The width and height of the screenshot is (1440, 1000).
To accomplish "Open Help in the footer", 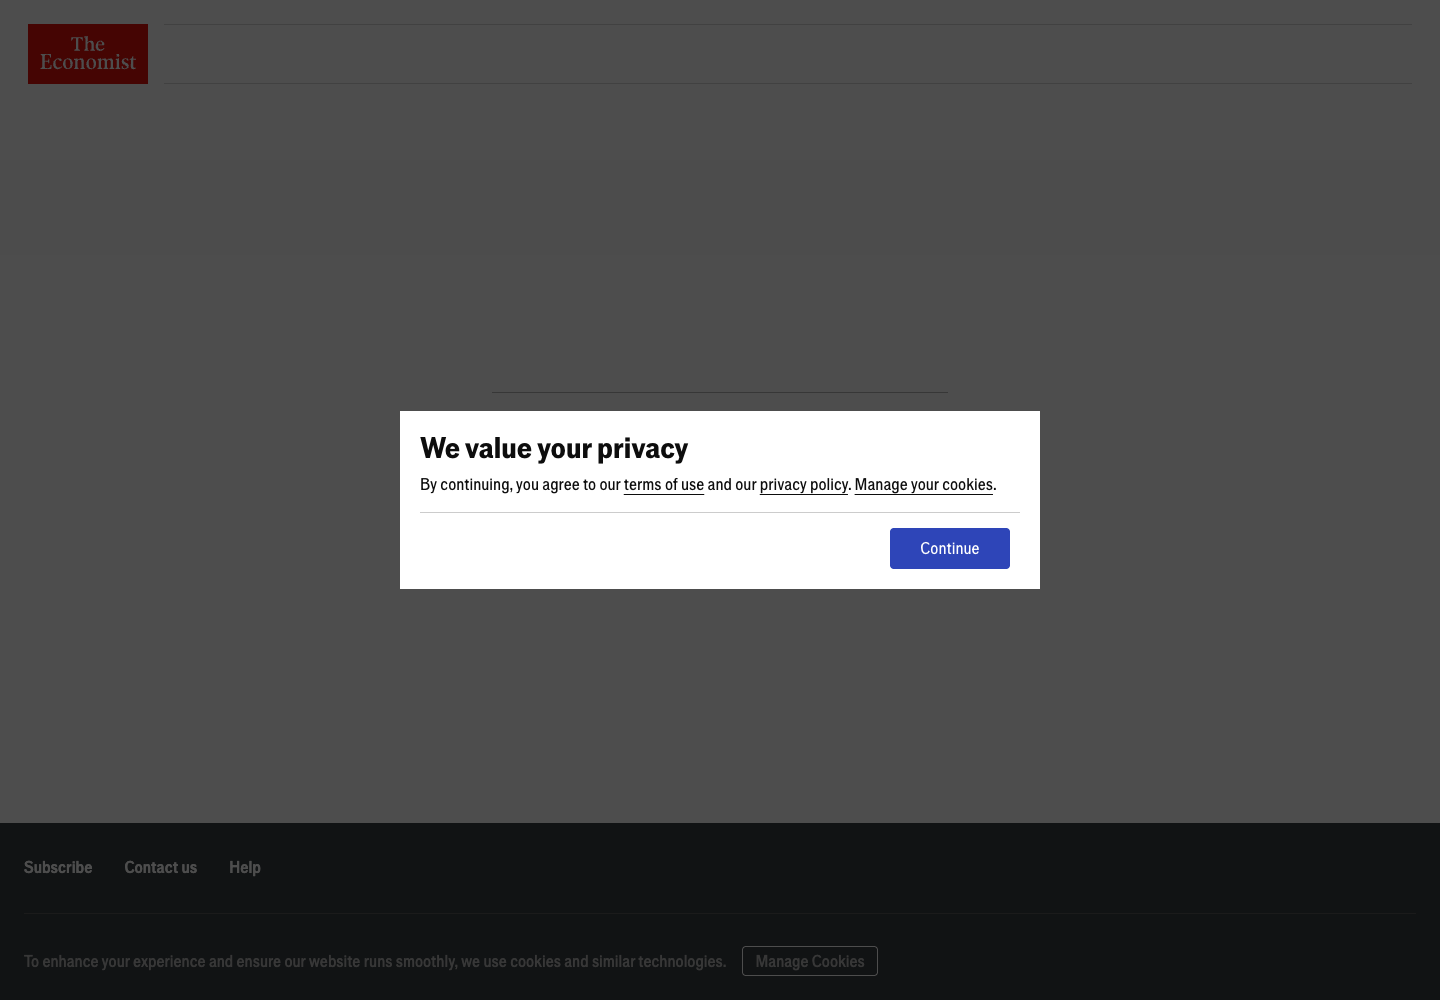I will pos(245,867).
